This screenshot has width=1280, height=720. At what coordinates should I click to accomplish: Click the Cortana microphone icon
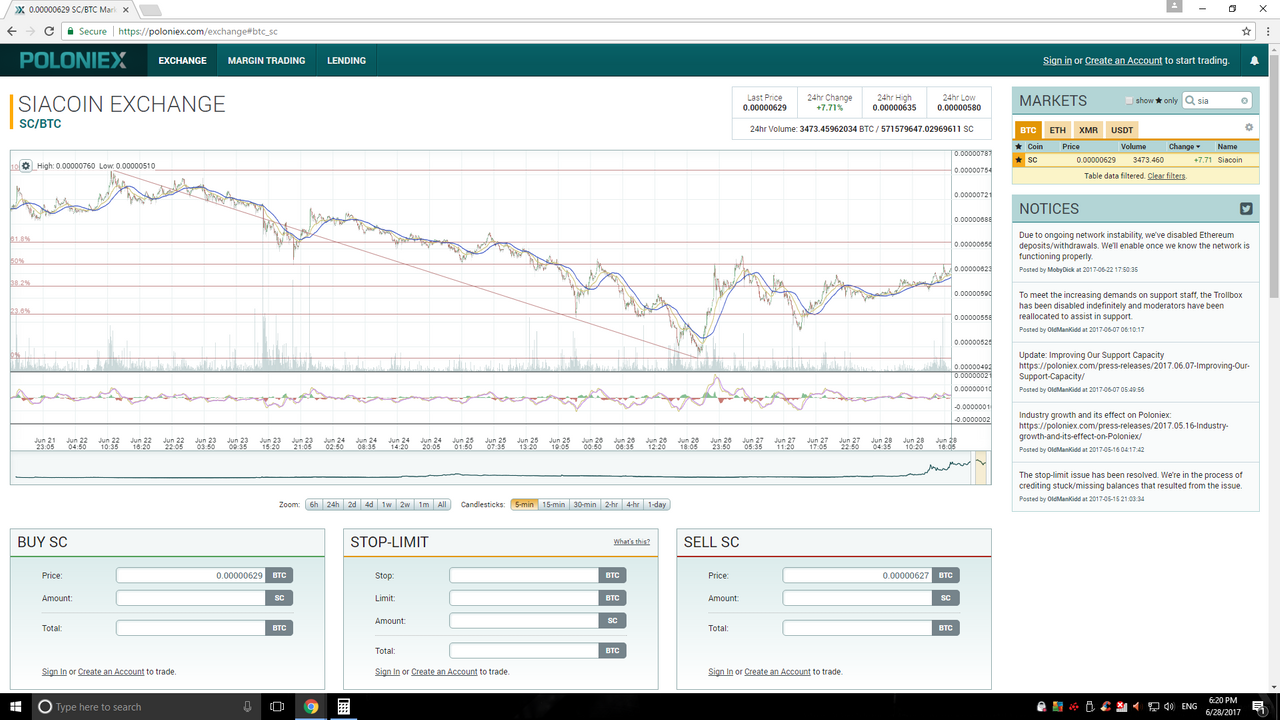248,707
